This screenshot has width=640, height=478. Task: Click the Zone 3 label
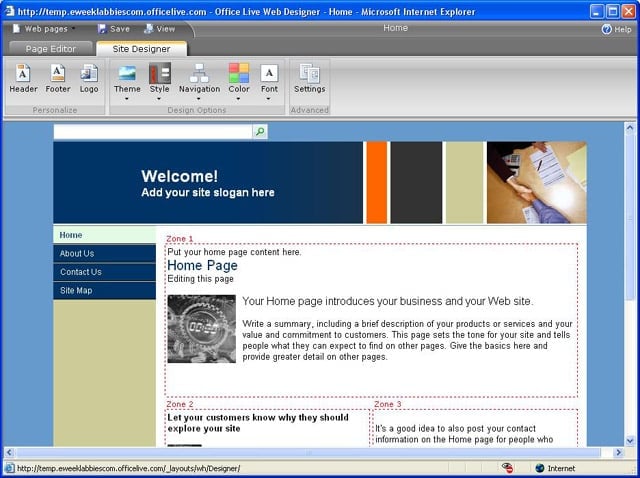coord(388,404)
